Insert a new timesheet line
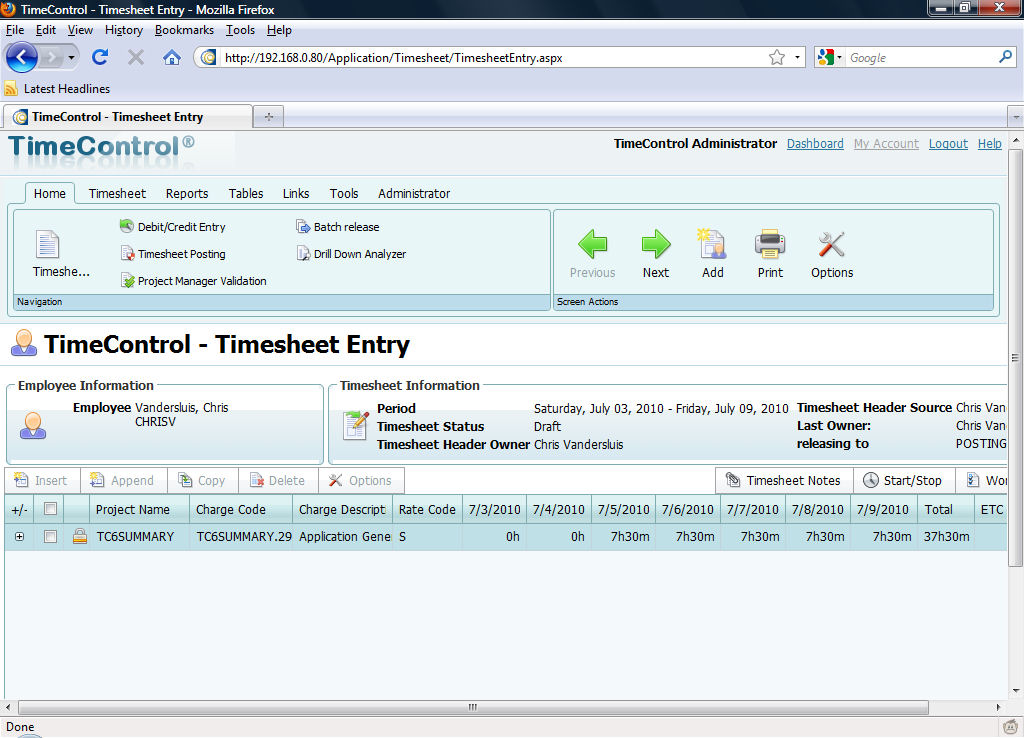This screenshot has width=1024, height=738. (x=42, y=481)
